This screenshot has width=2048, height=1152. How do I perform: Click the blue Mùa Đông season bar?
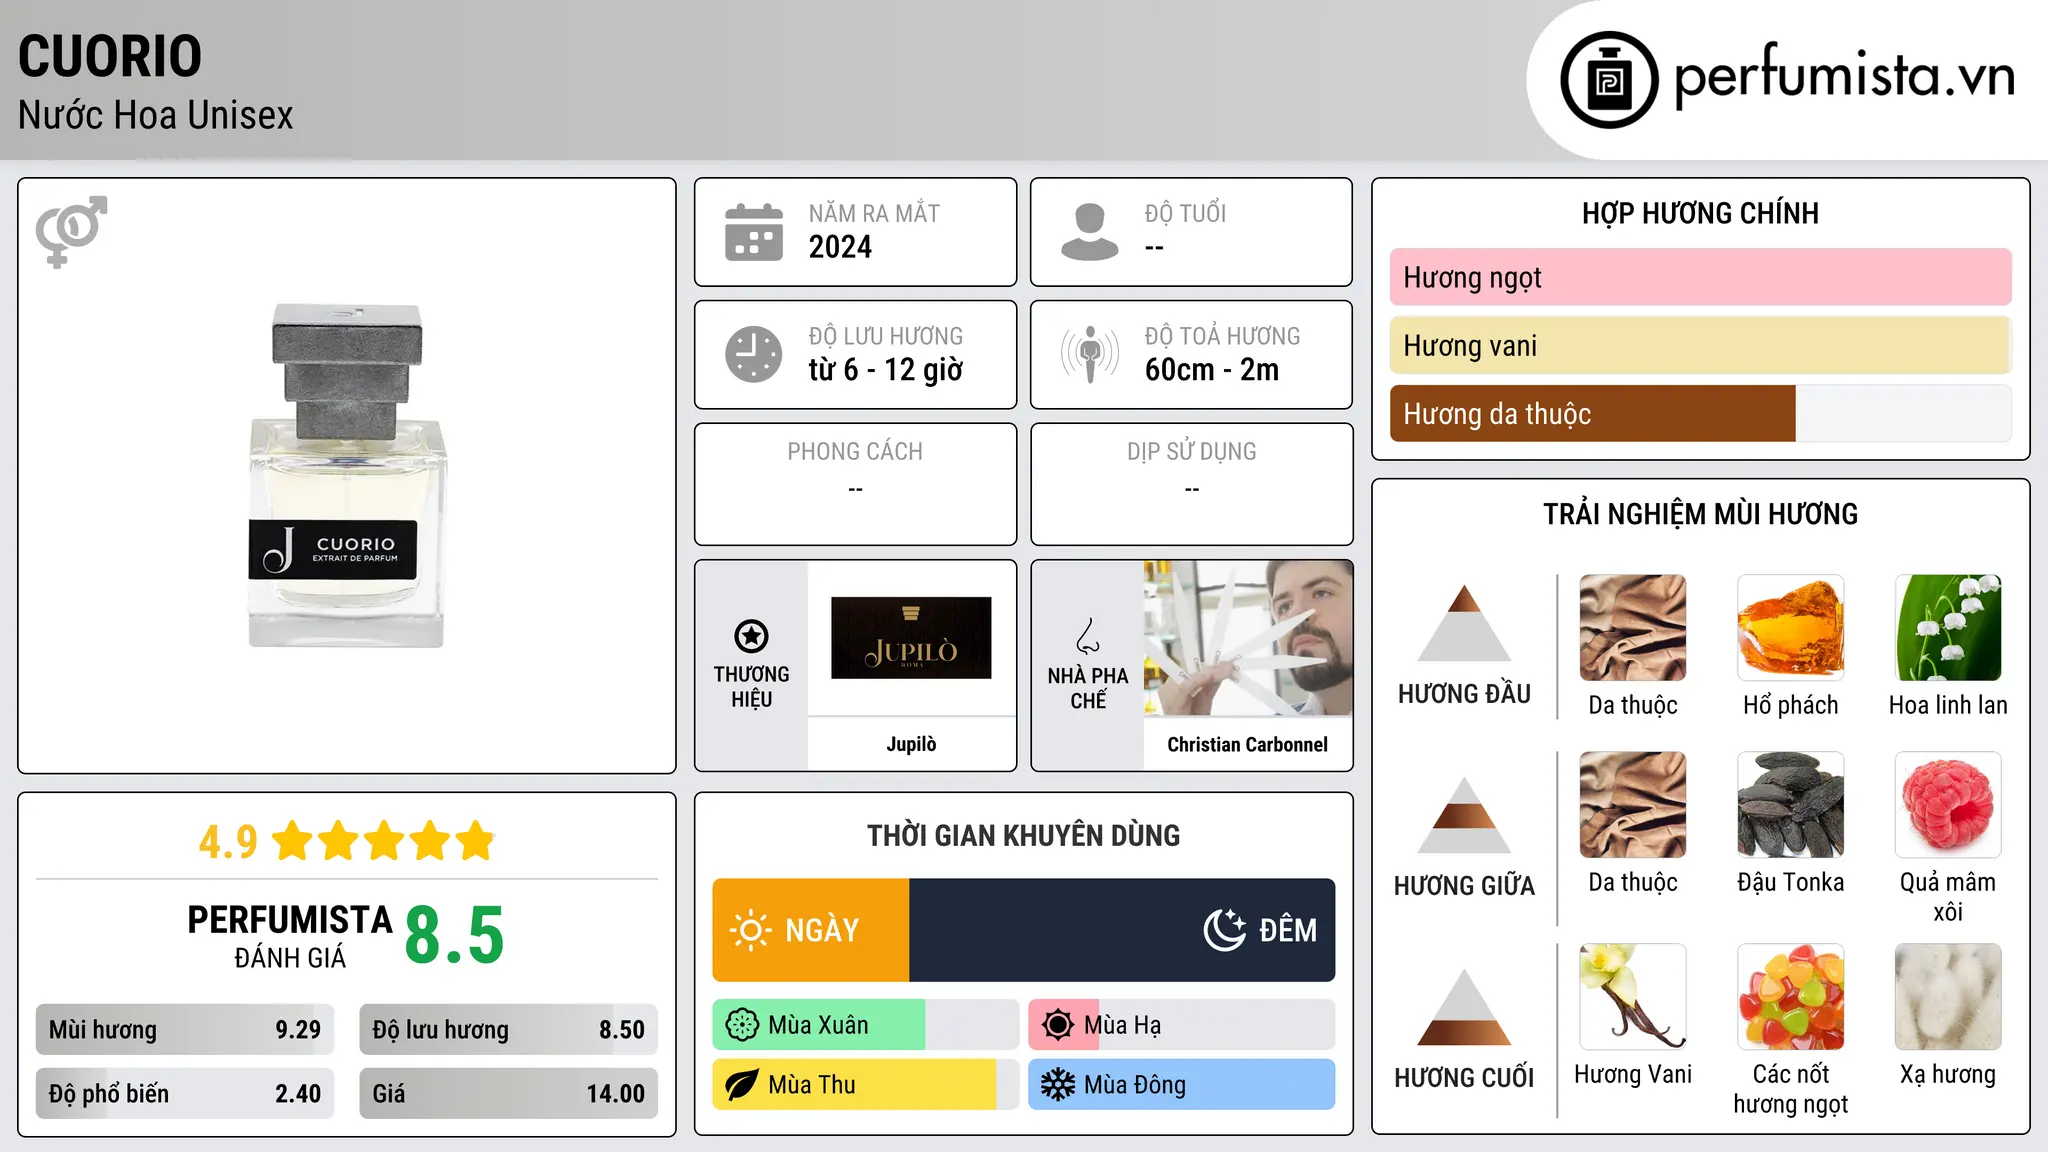point(1182,1085)
